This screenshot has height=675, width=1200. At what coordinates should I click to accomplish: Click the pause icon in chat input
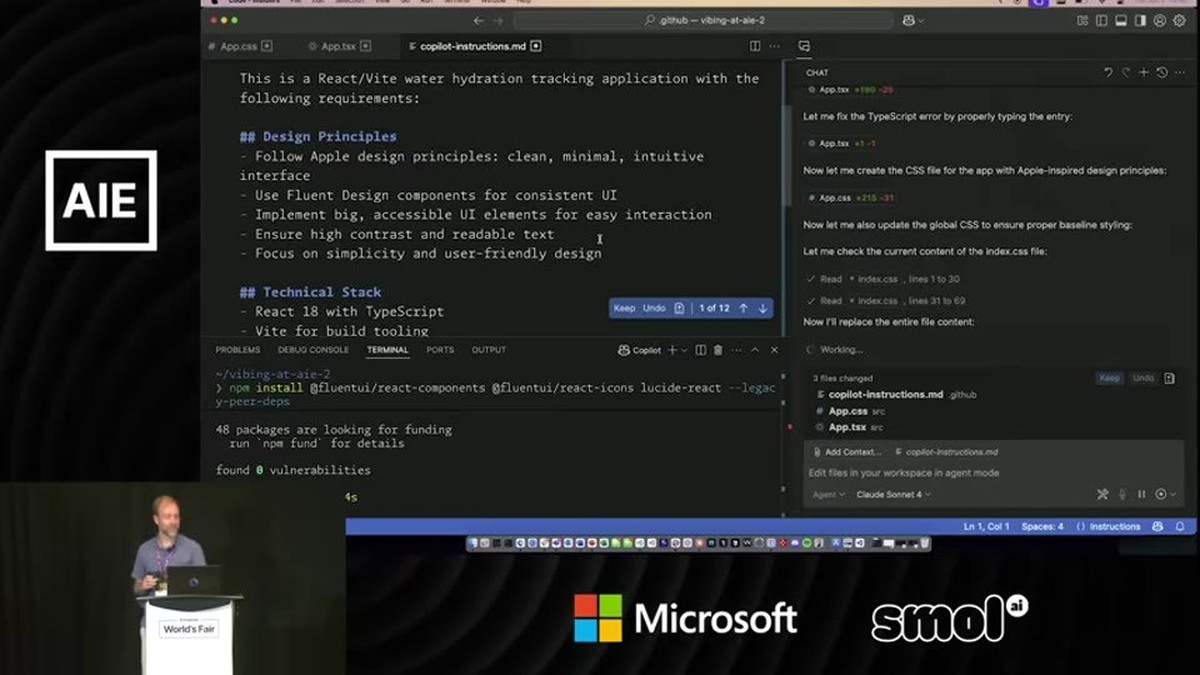pyautogui.click(x=1142, y=494)
